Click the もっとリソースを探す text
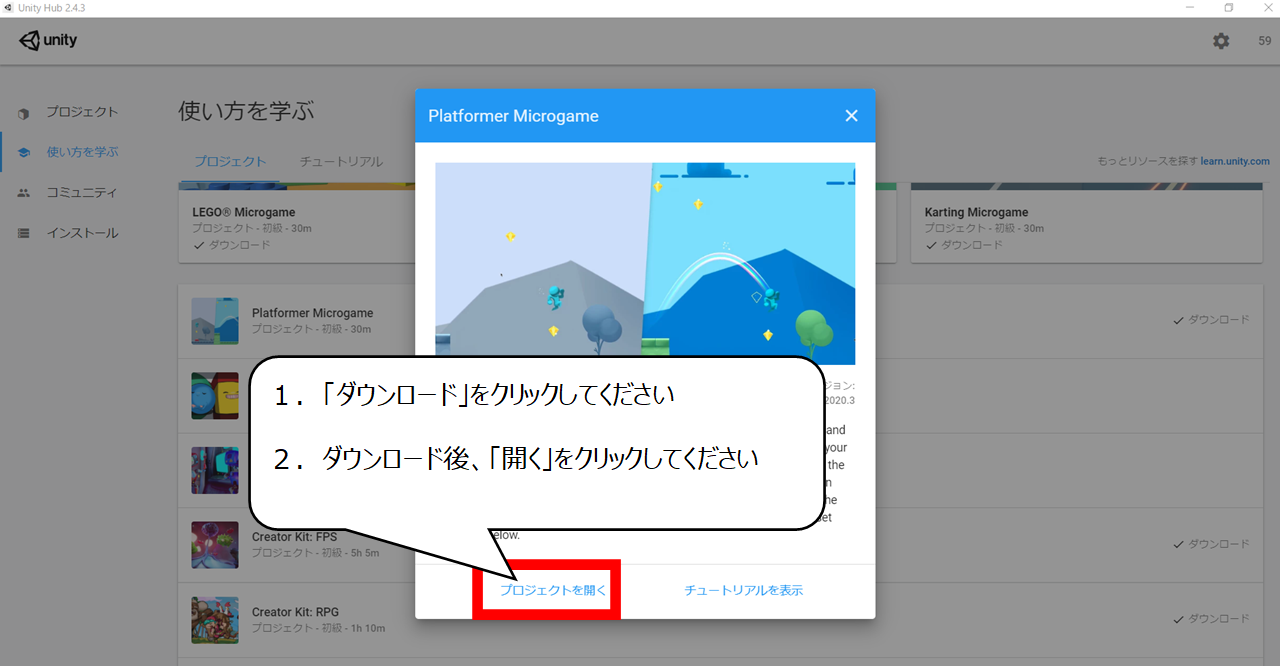This screenshot has height=666, width=1280. click(1147, 161)
